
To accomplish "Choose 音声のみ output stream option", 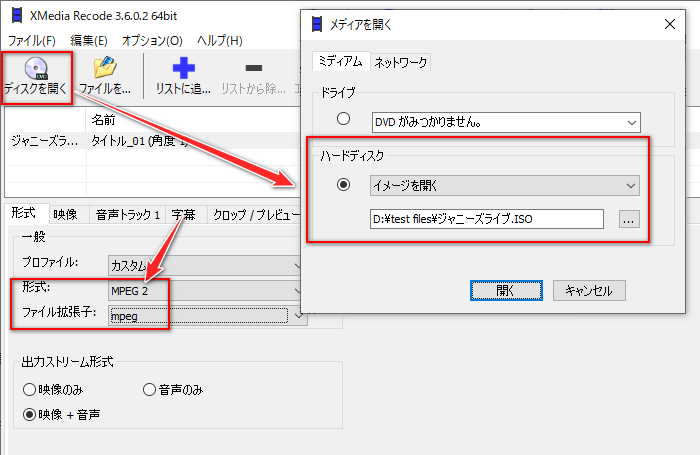I will (x=150, y=389).
